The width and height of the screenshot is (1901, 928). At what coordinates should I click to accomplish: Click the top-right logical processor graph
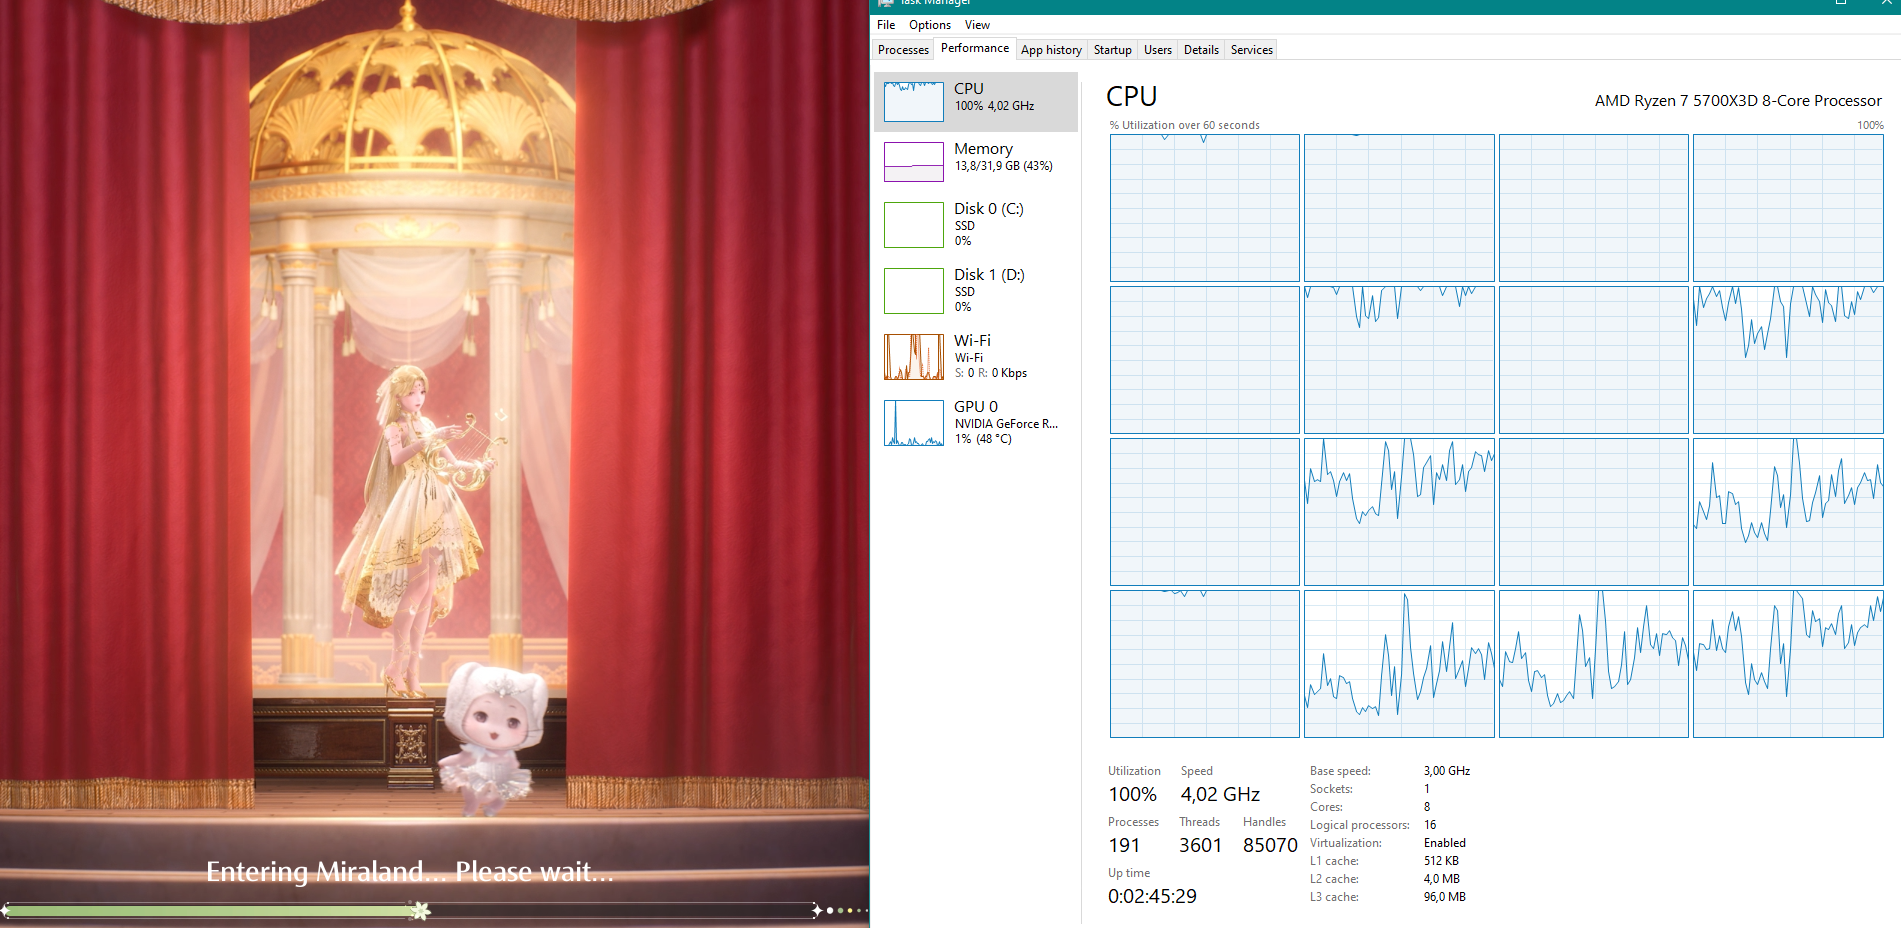coord(1788,208)
